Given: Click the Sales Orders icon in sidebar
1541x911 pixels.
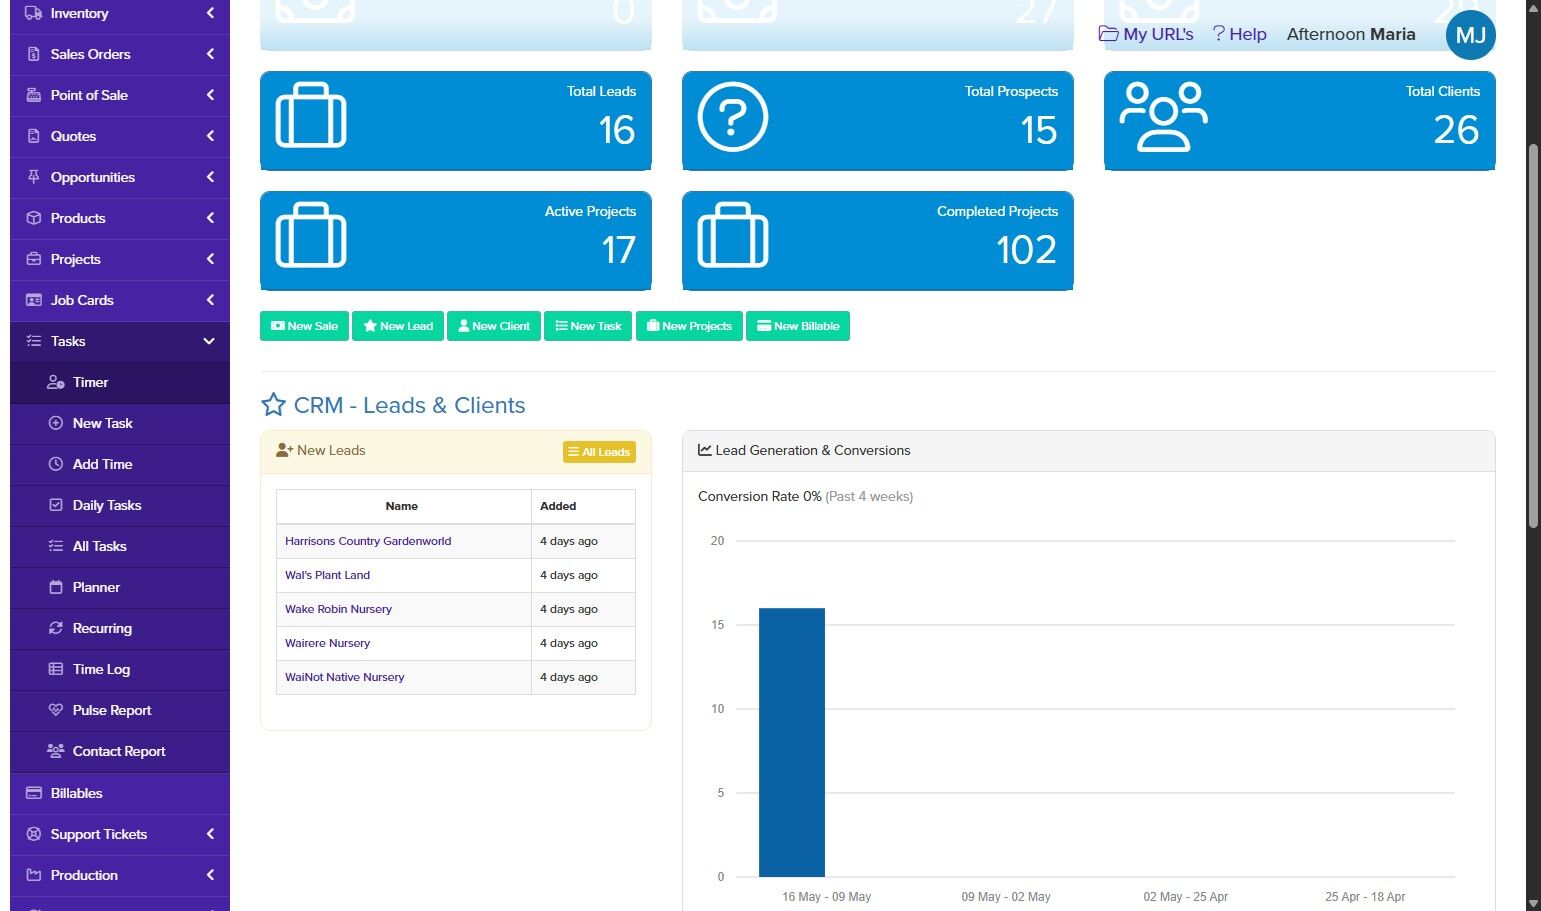Looking at the screenshot, I should (x=34, y=54).
